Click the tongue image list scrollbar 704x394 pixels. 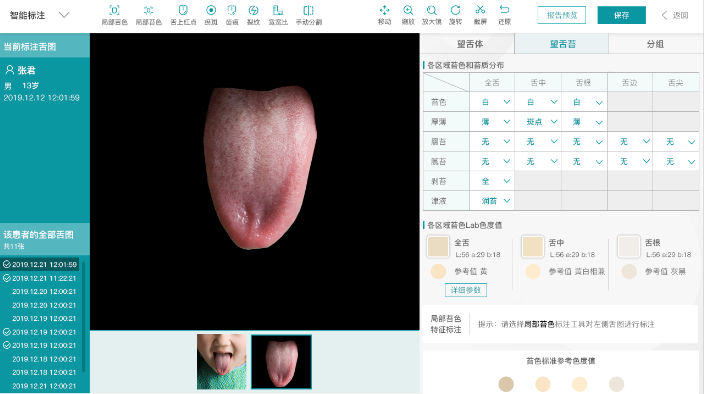coord(84,318)
